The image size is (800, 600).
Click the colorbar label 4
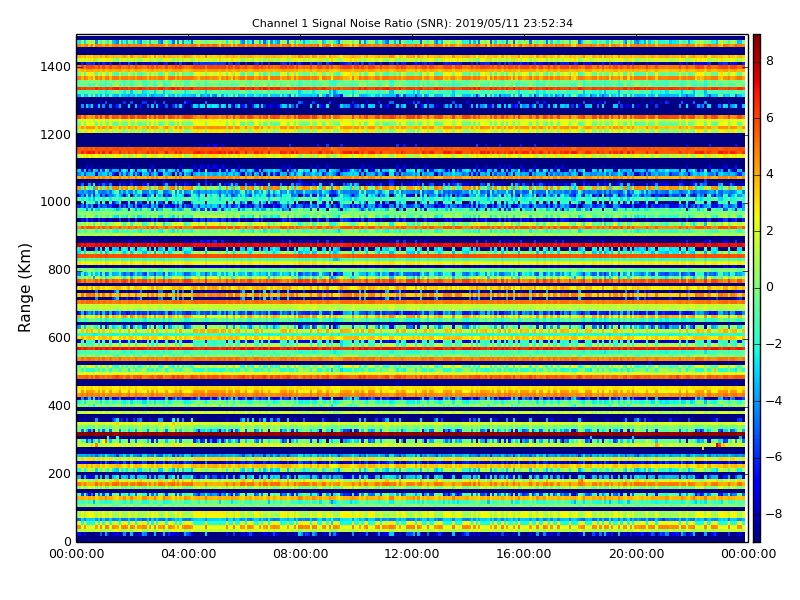(770, 174)
